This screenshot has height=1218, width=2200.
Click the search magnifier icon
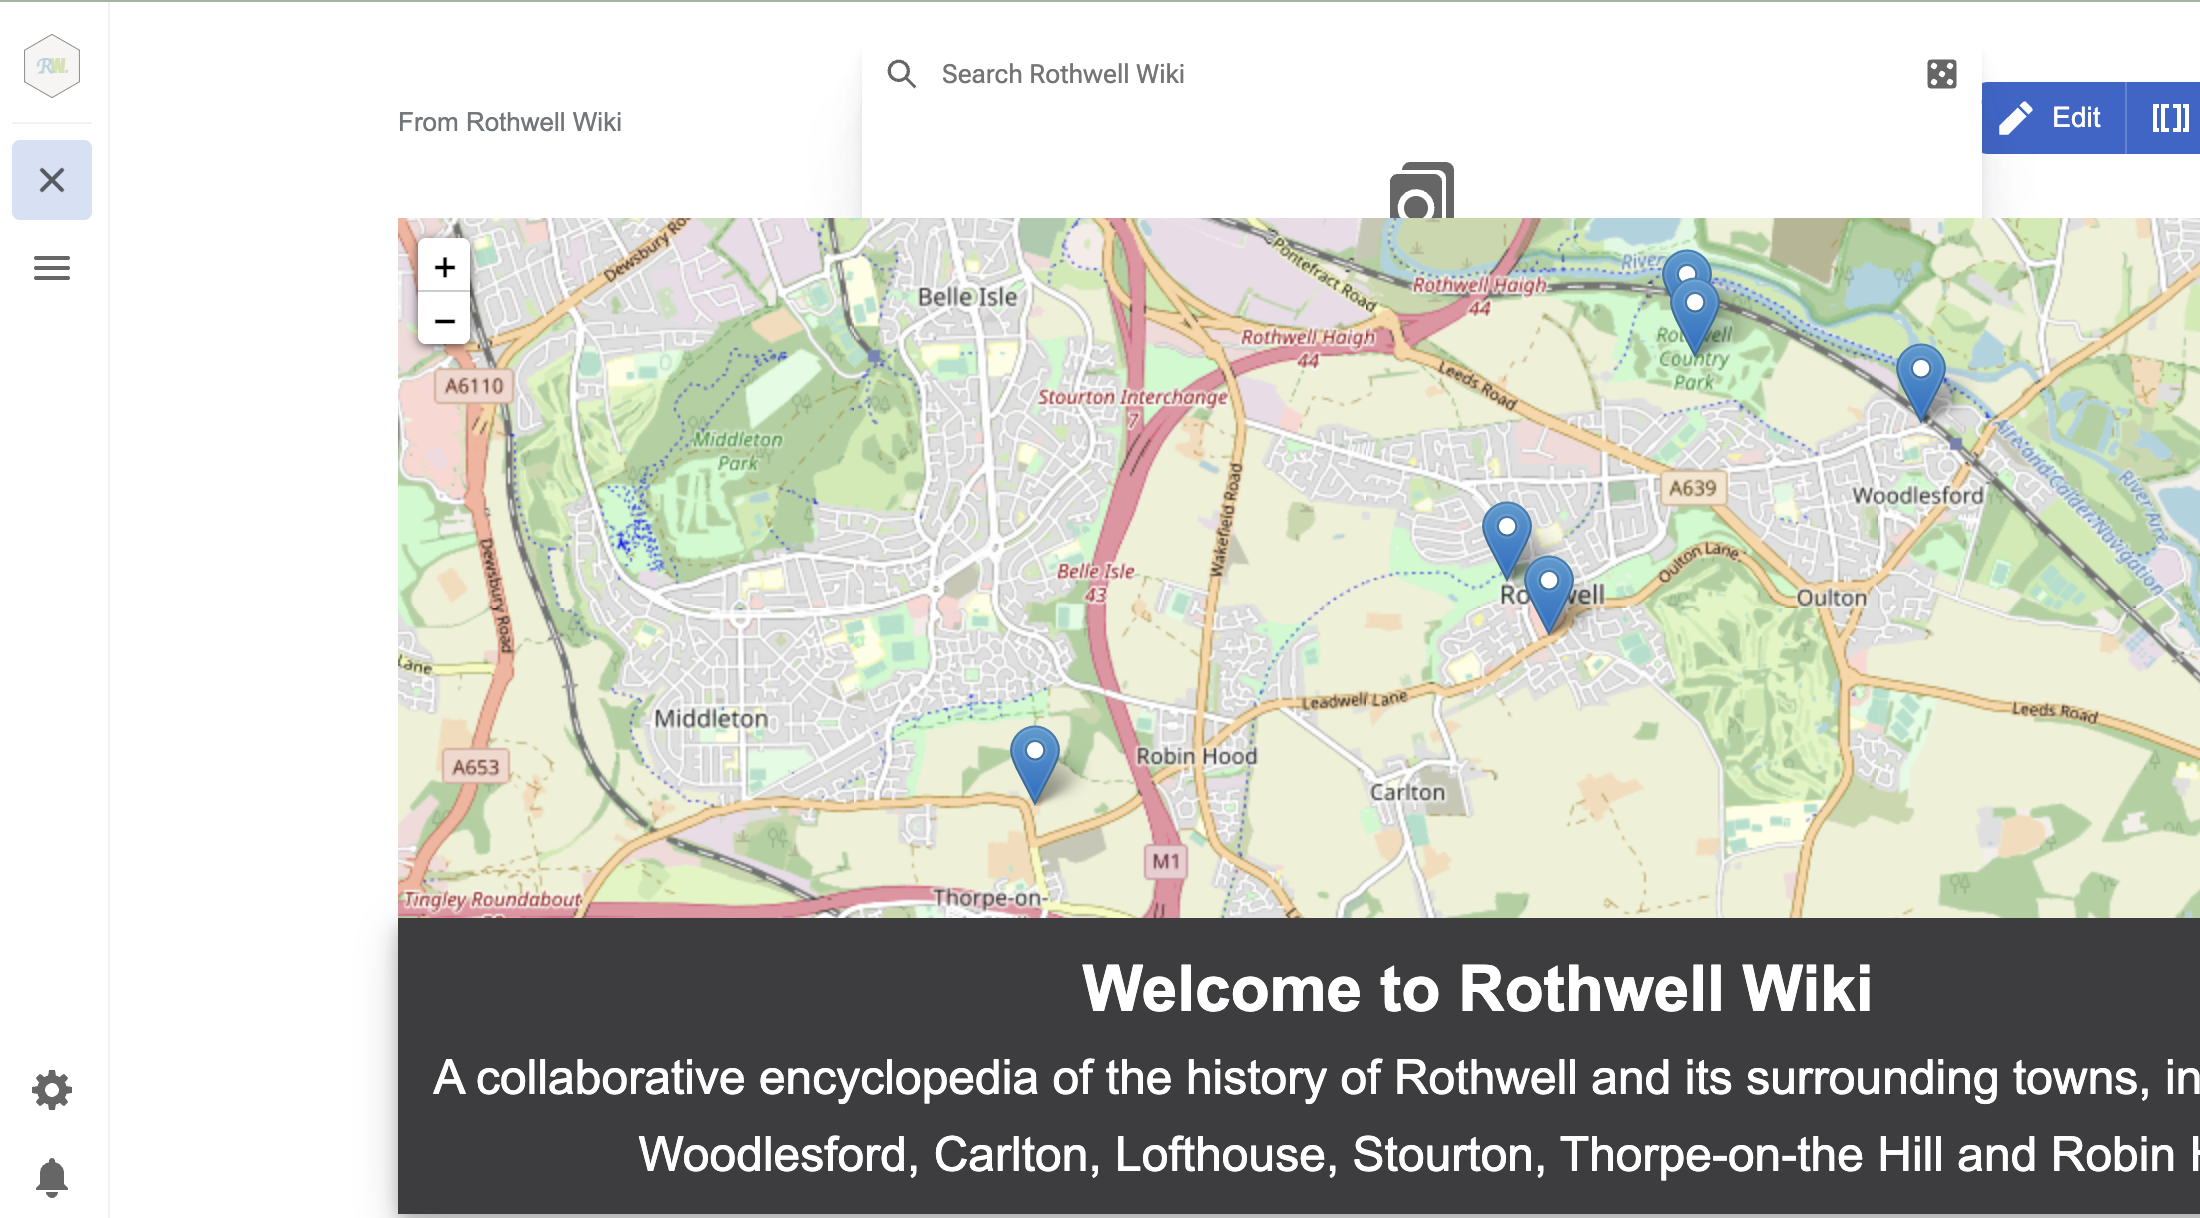click(x=901, y=74)
